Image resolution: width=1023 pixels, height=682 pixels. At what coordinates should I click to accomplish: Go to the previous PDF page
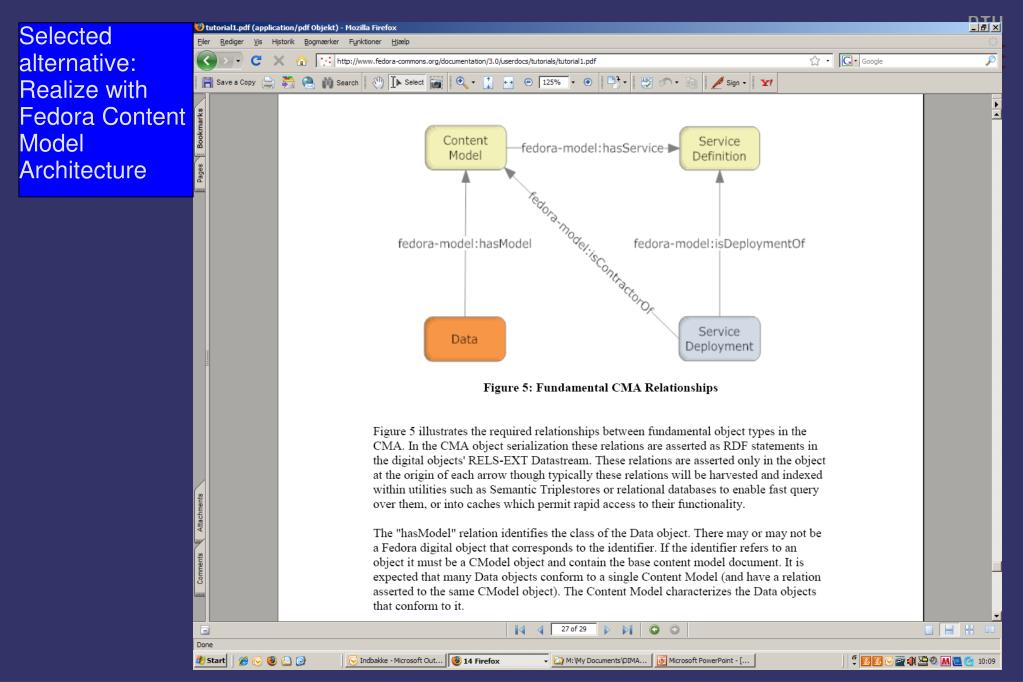pyautogui.click(x=540, y=630)
